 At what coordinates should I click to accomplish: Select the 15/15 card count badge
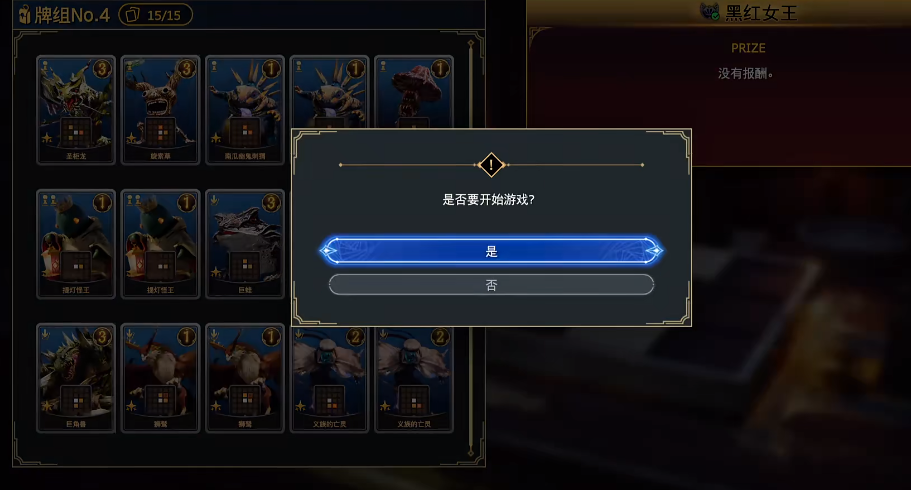click(156, 15)
